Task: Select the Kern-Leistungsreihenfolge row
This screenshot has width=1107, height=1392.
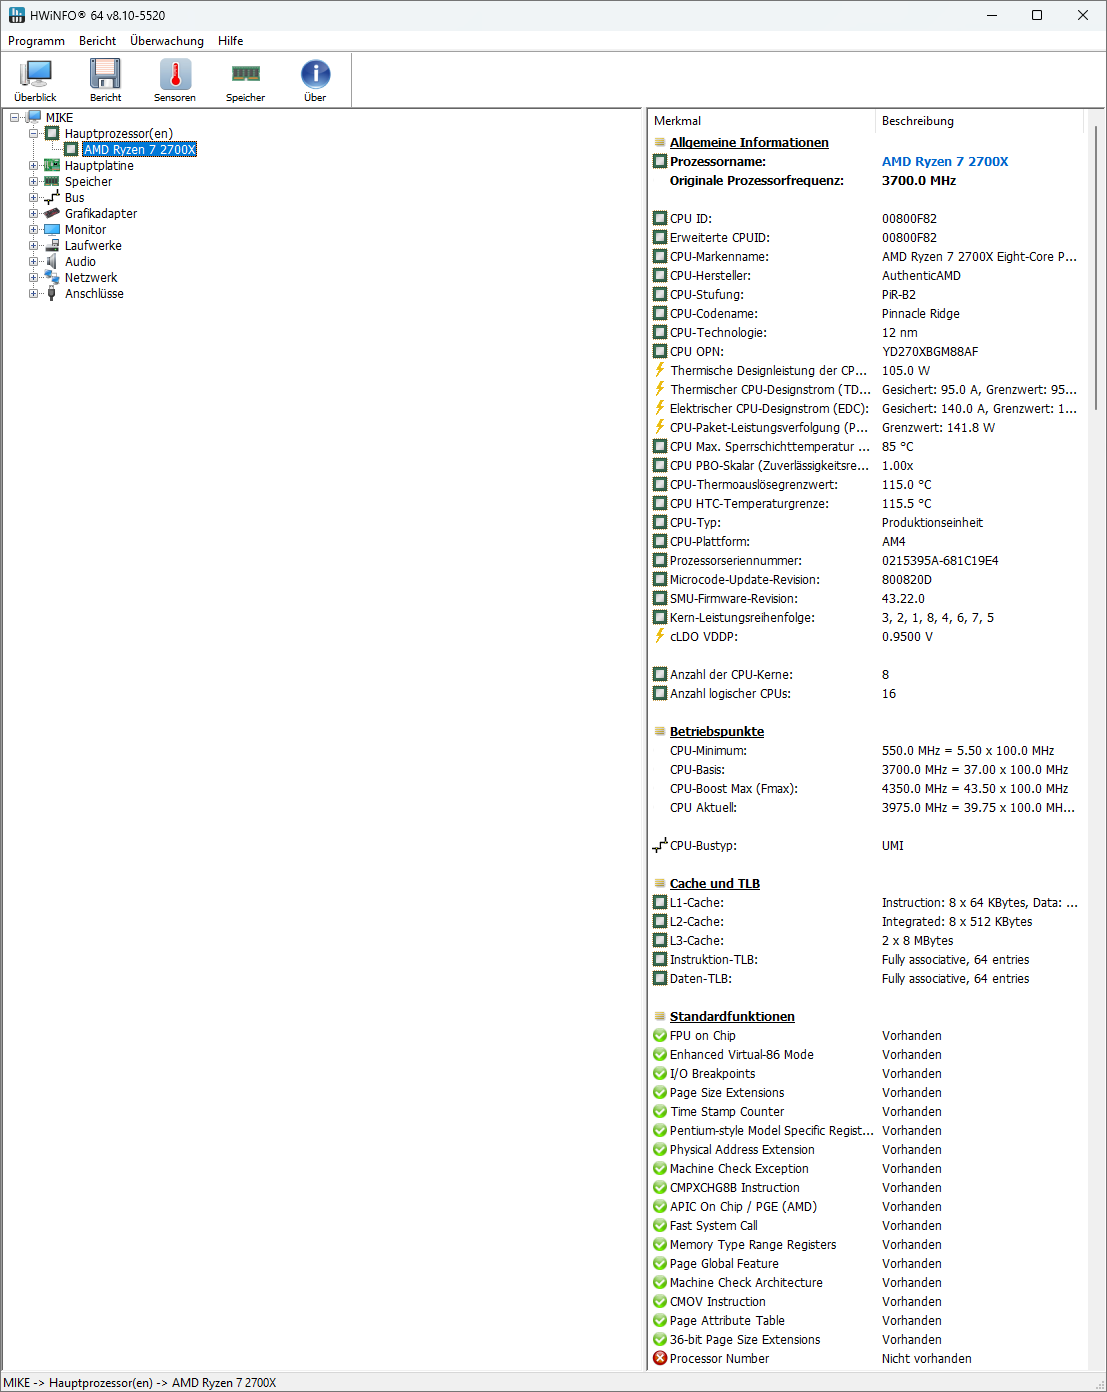Action: click(866, 618)
